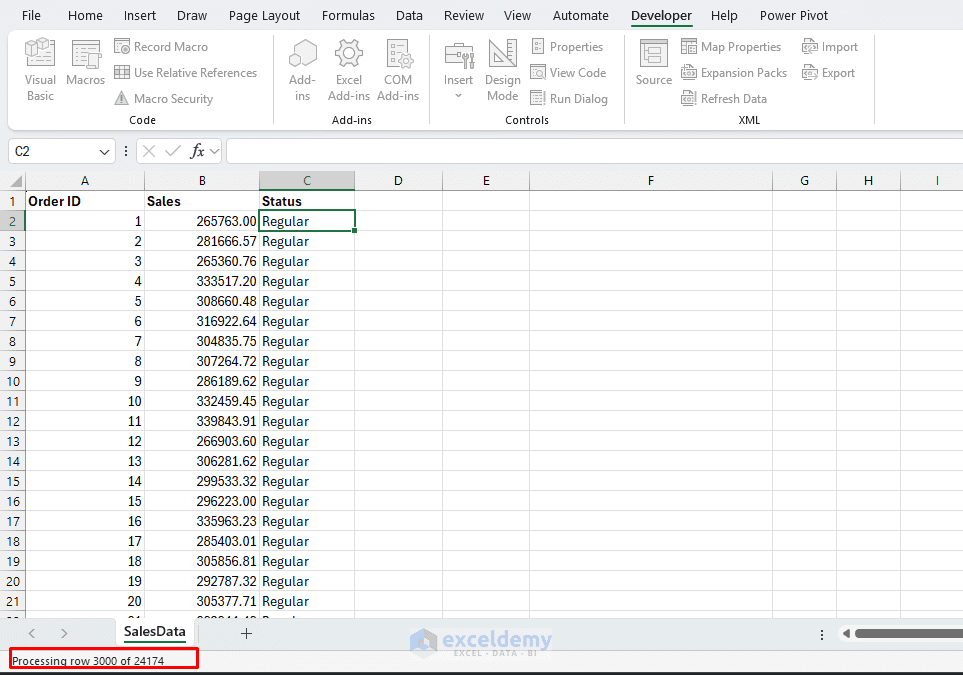
Task: Open the Help tab
Action: pos(724,15)
